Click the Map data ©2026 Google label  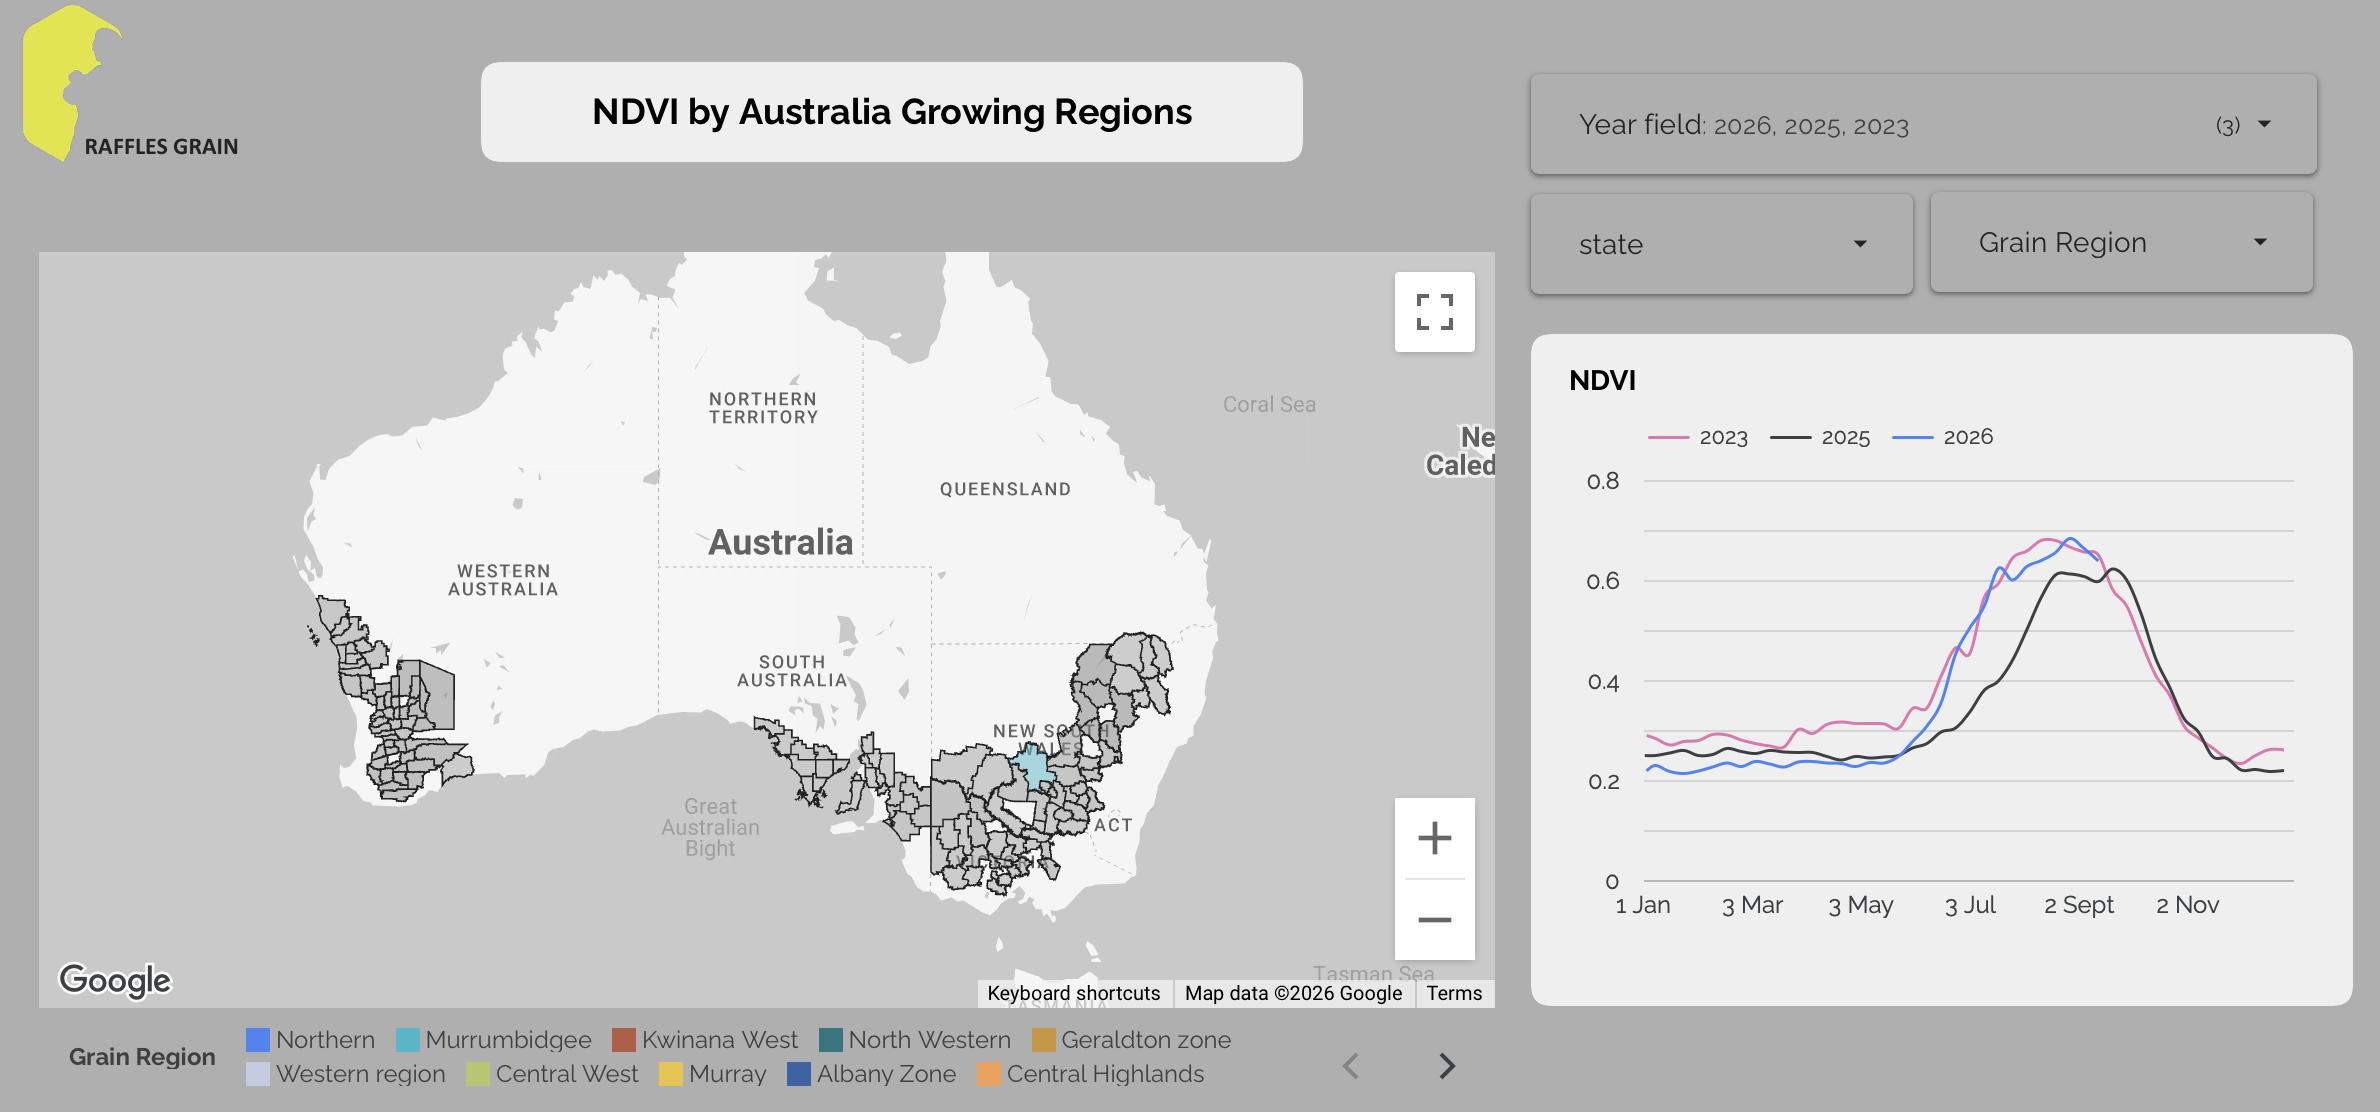(x=1293, y=993)
